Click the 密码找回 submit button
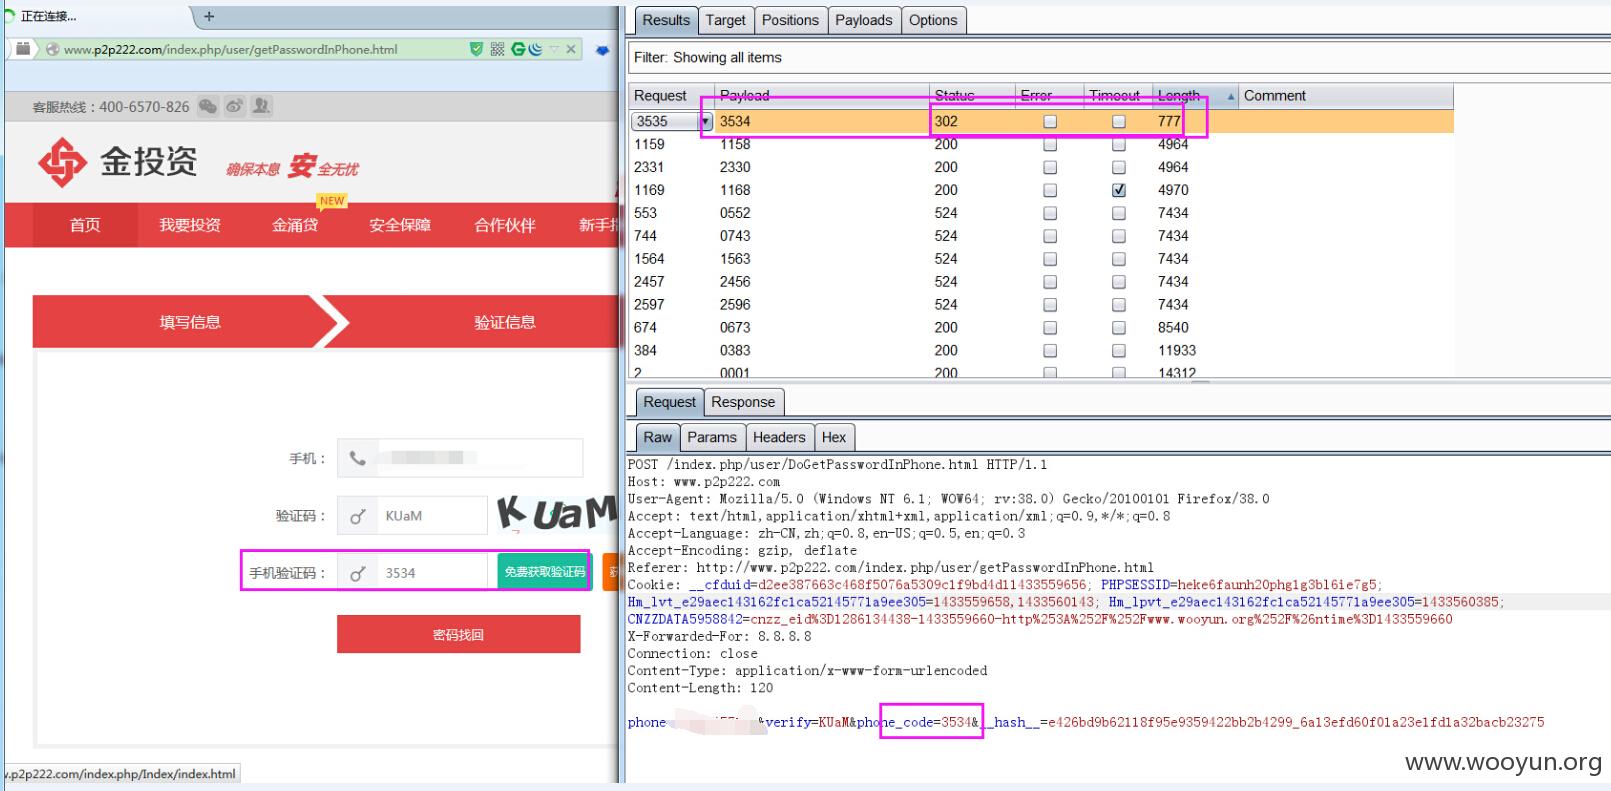Image resolution: width=1611 pixels, height=791 pixels. pos(458,634)
